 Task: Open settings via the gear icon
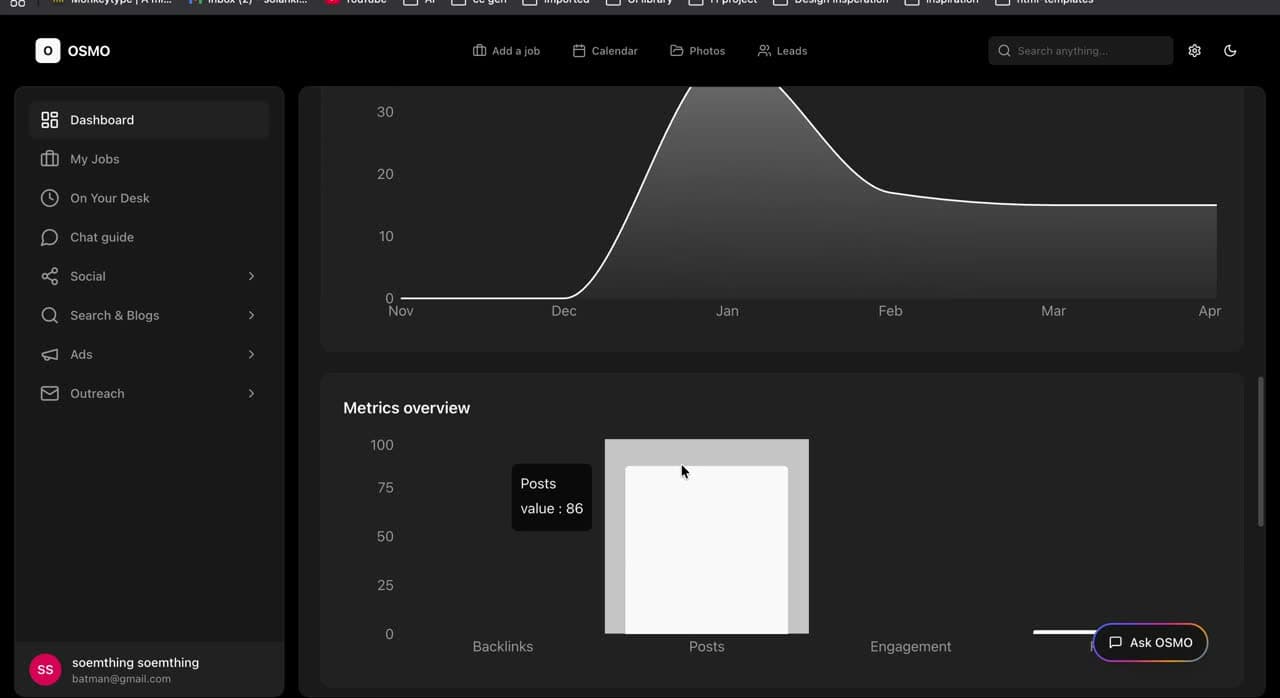point(1194,51)
